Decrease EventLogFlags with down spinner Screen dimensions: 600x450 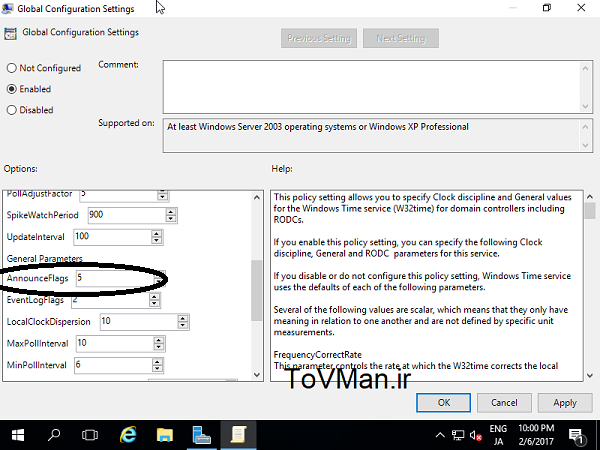coord(155,303)
